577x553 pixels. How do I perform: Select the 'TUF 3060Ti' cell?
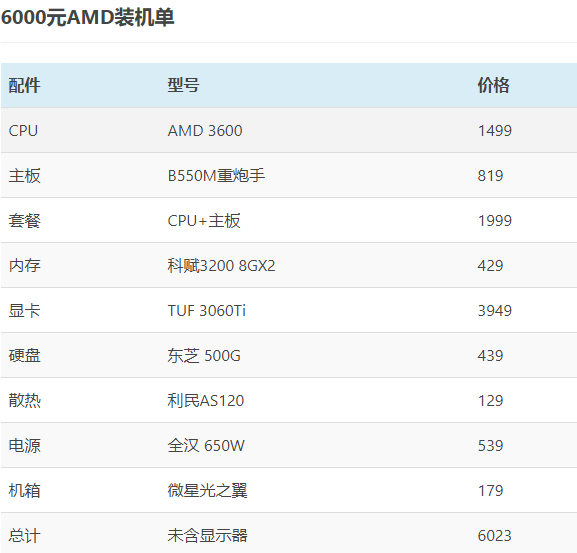tap(206, 311)
